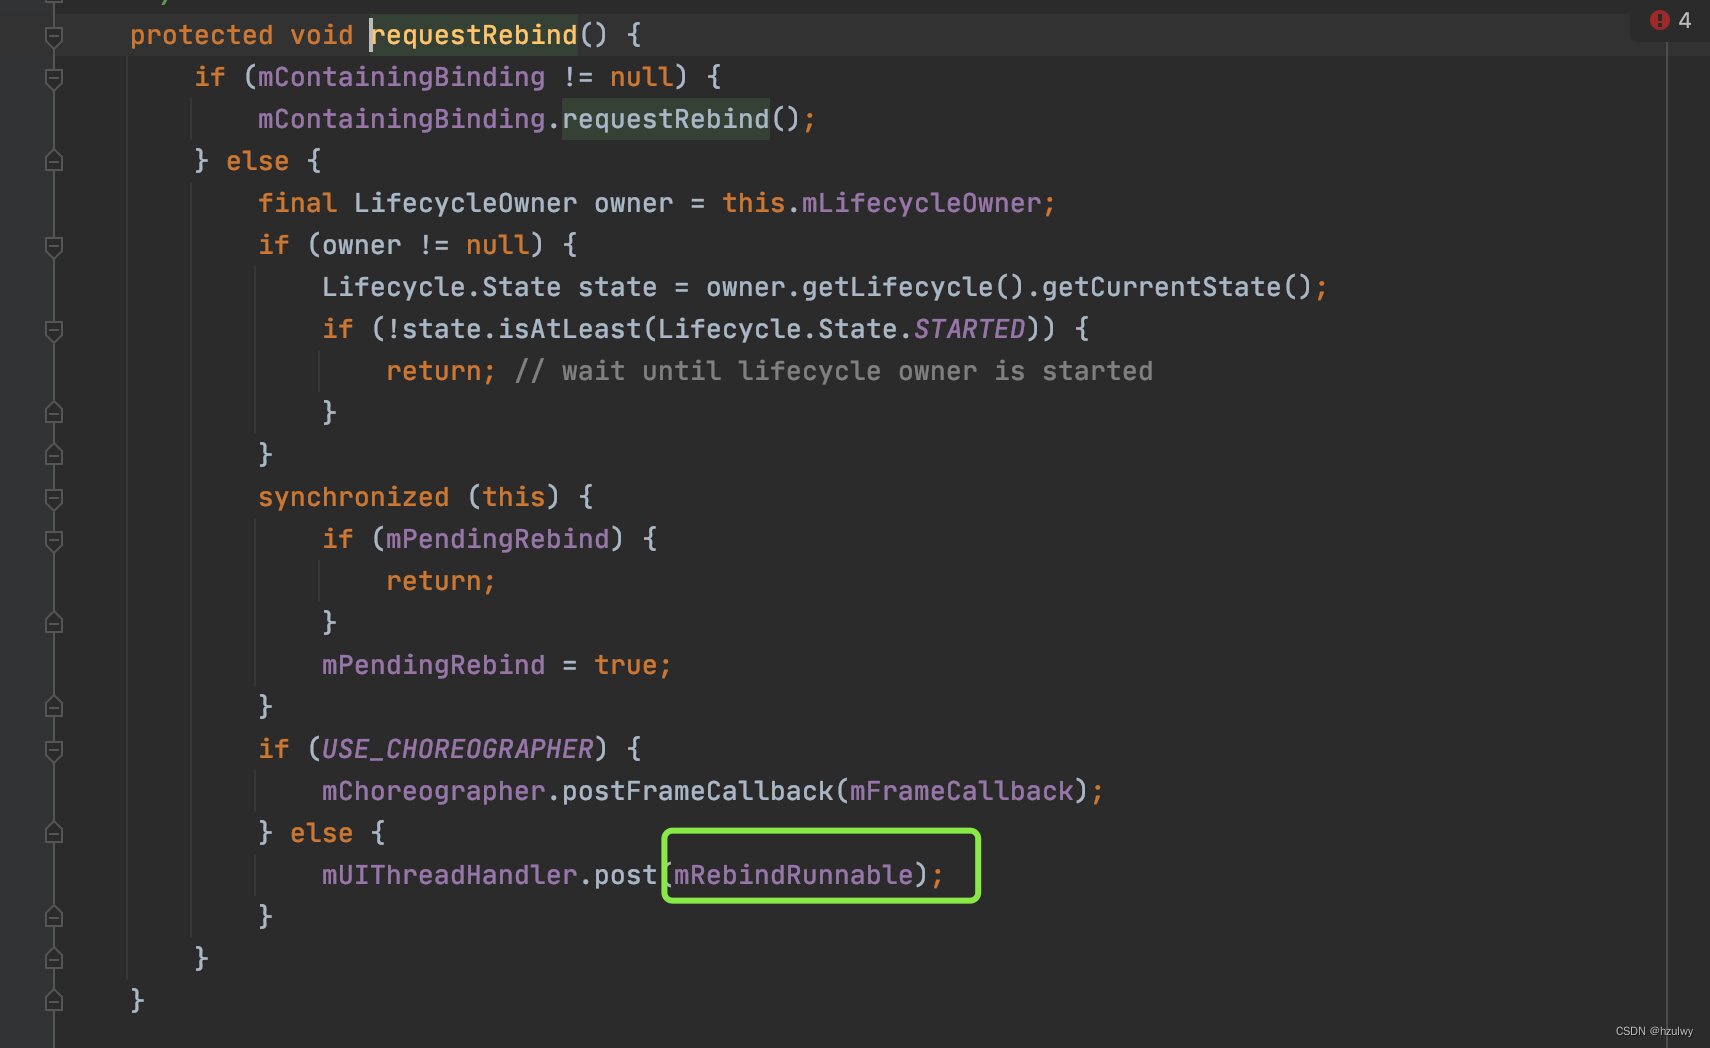
Task: Fold the 'if (!state.isAtLeast' block
Action: (54, 330)
